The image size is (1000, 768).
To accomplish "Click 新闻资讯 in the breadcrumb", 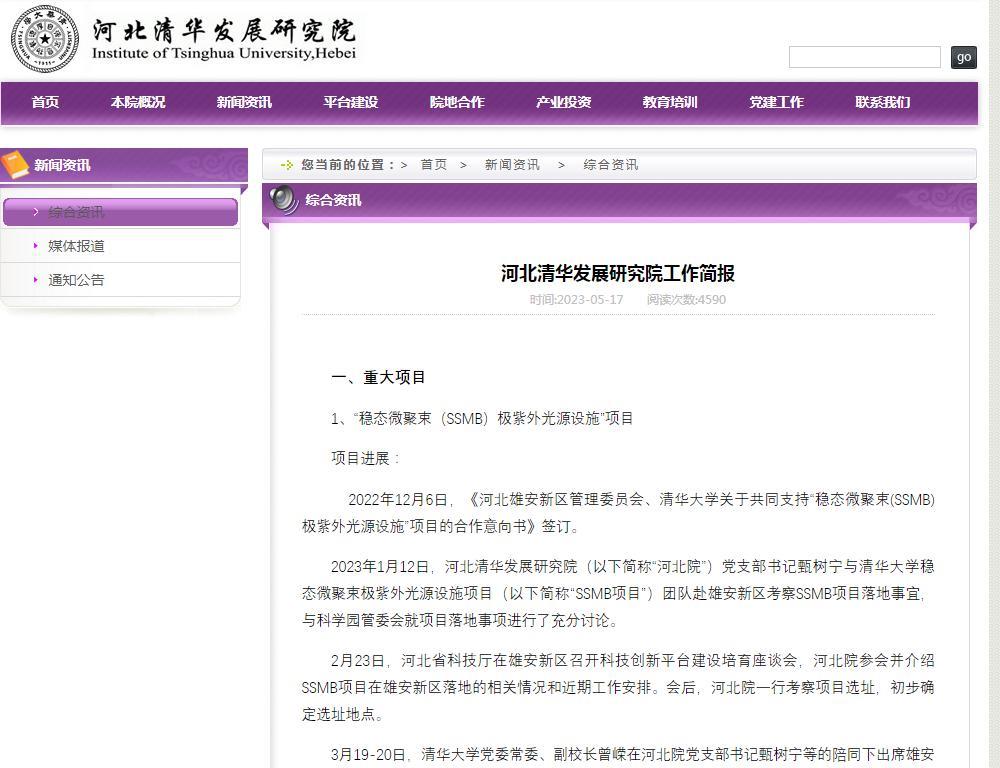I will 512,165.
